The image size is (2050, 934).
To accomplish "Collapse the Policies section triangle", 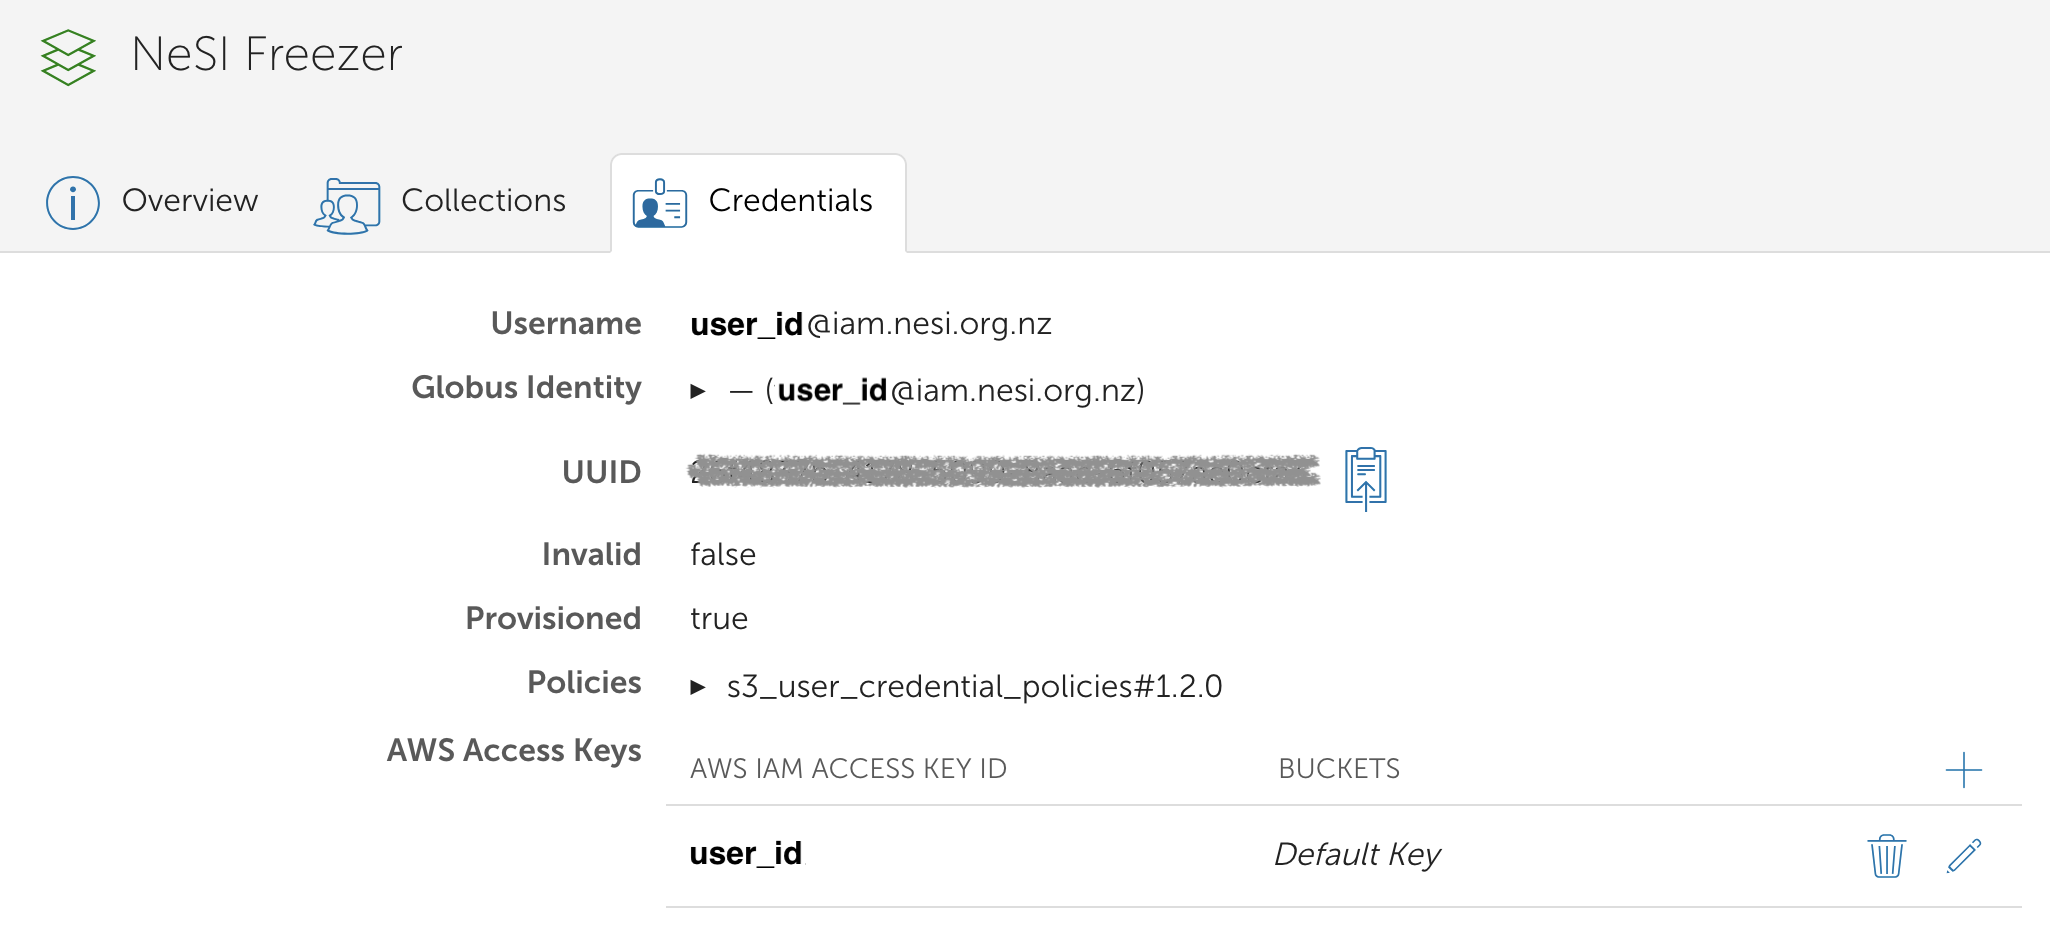I will pos(698,686).
